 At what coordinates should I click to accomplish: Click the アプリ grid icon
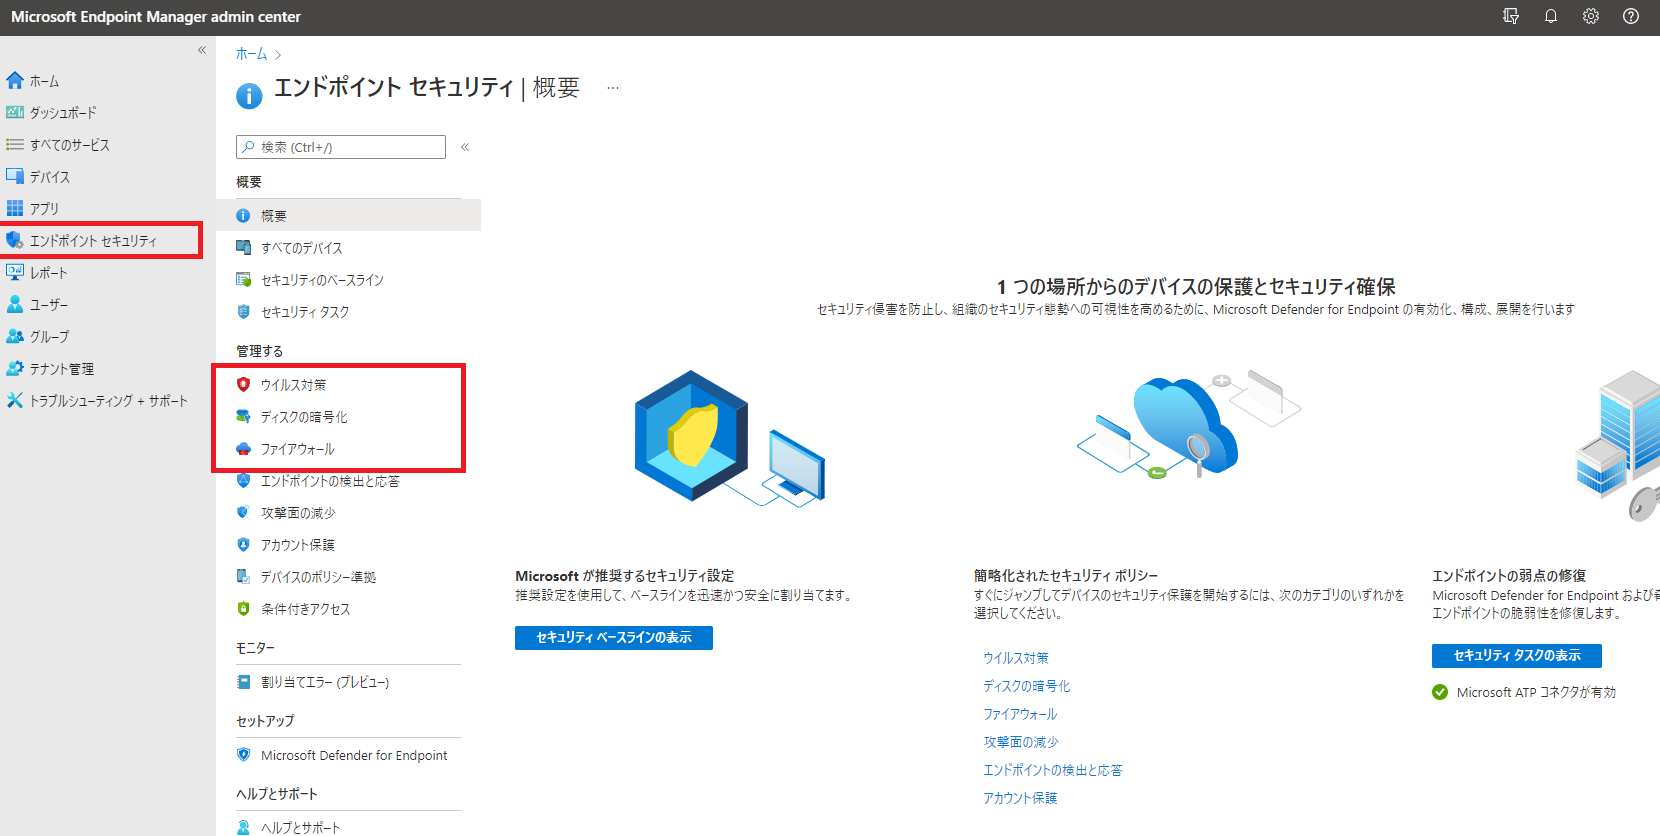click(15, 208)
